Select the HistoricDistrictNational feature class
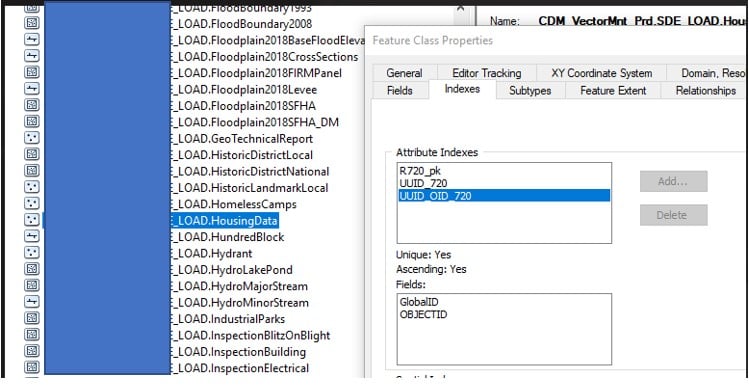This screenshot has width=749, height=386. [249, 171]
